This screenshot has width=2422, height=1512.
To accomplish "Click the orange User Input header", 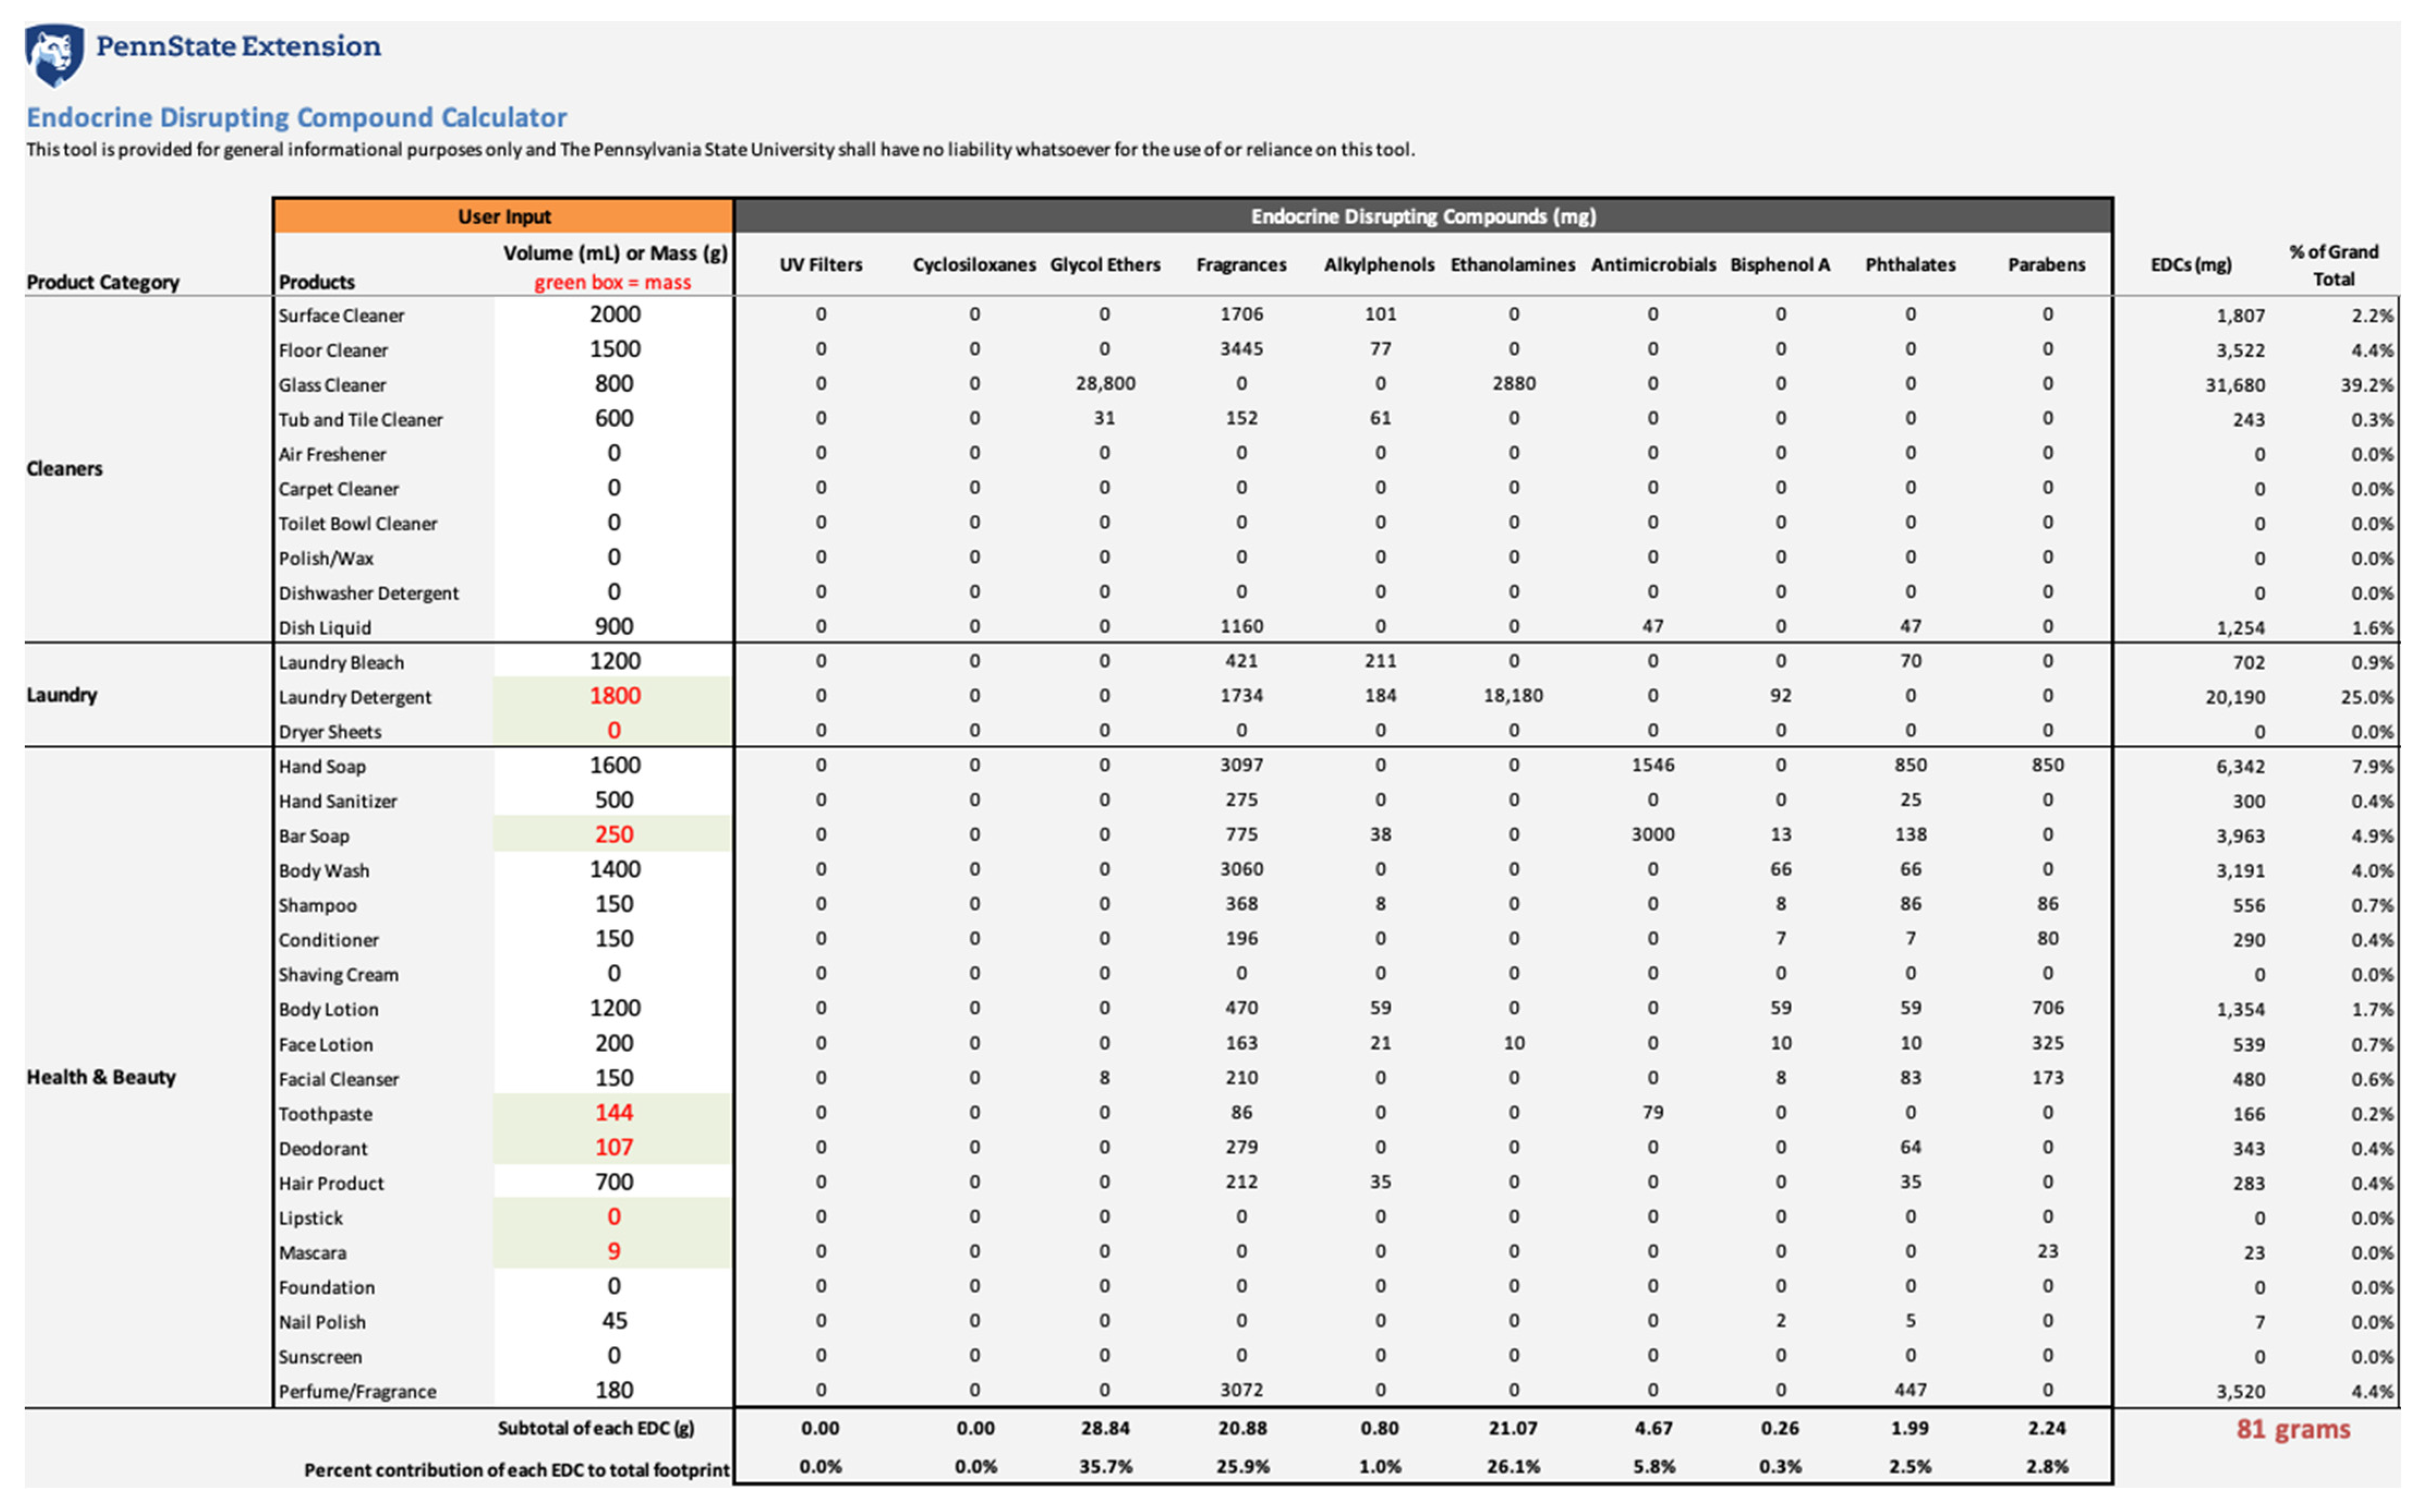I will [504, 217].
